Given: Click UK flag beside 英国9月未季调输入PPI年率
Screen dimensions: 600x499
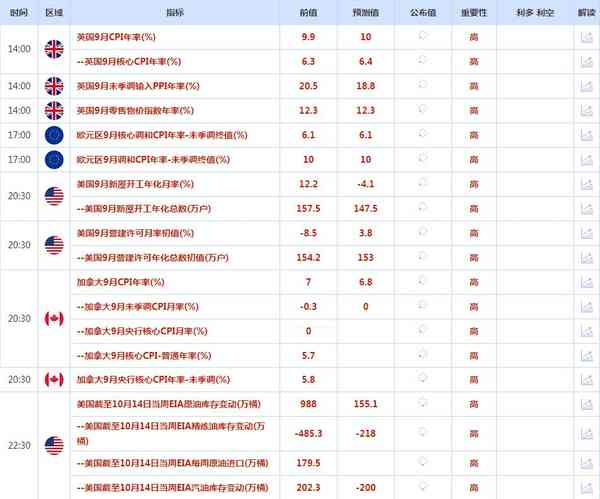Looking at the screenshot, I should click(54, 86).
